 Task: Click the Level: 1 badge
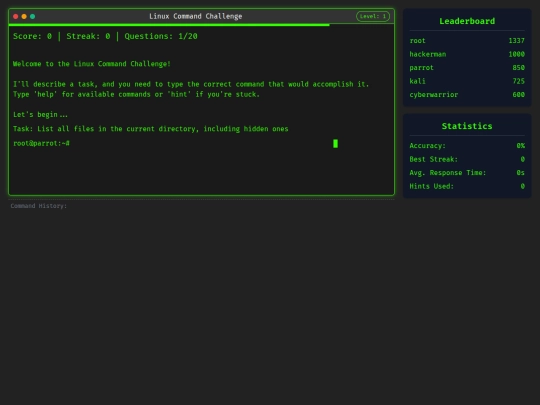point(373,16)
